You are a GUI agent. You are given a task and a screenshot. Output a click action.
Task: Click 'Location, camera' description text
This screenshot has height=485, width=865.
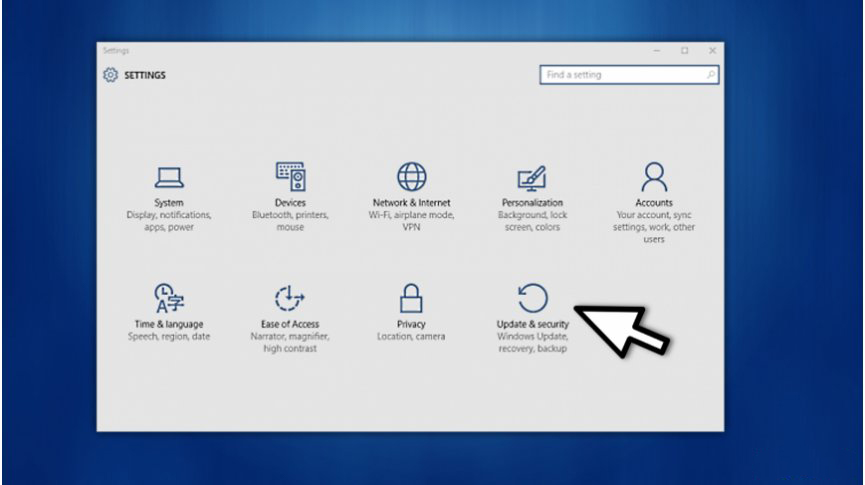coord(411,336)
